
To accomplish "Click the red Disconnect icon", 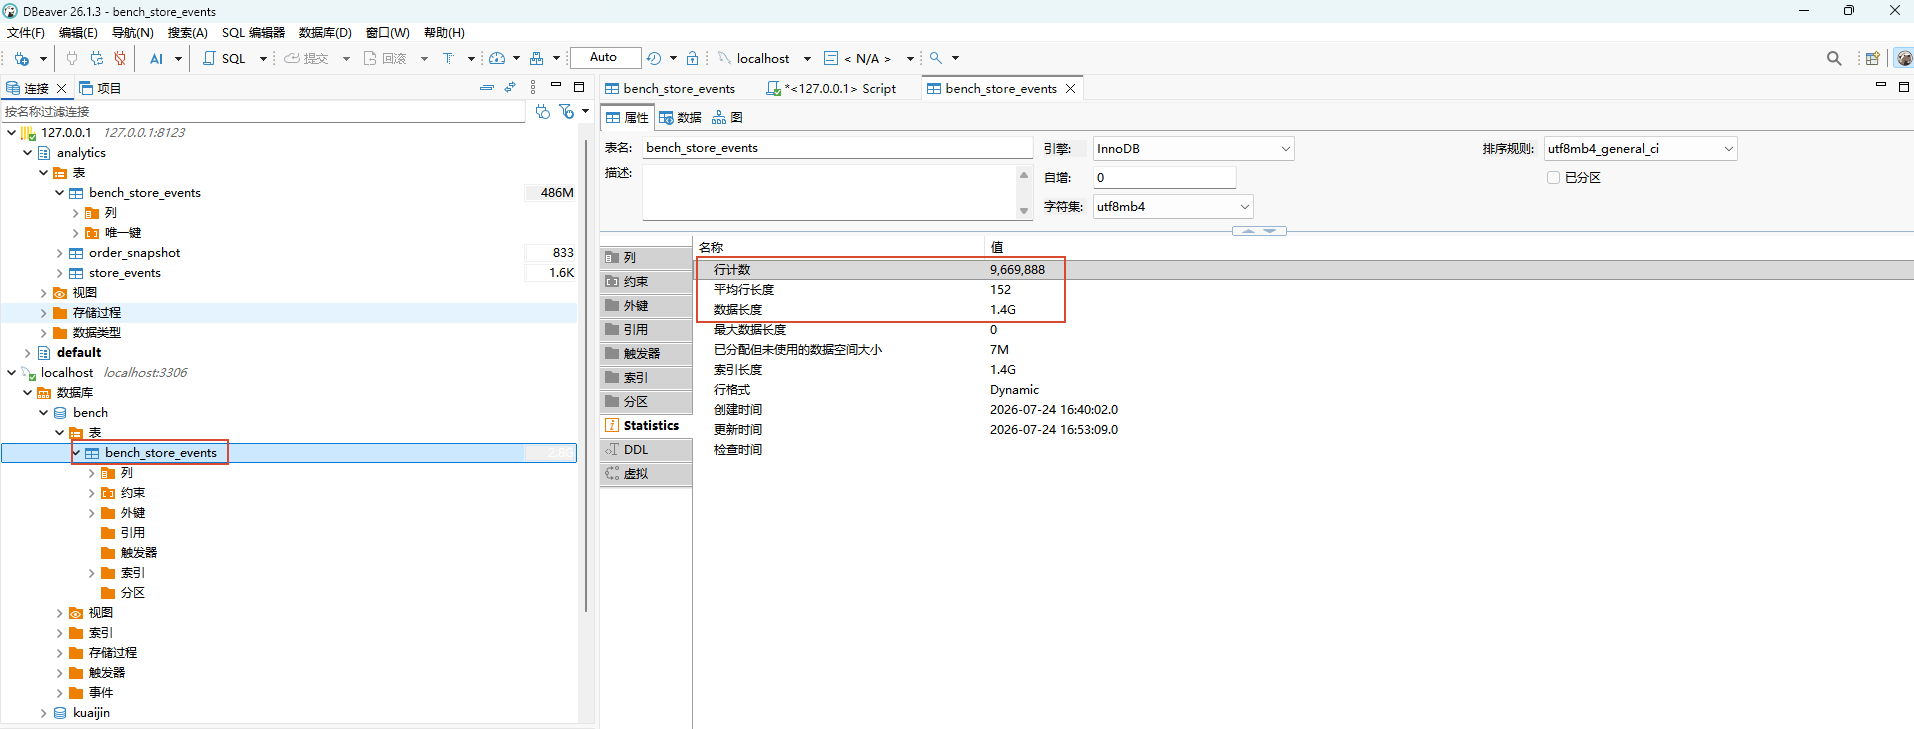I will (x=120, y=58).
